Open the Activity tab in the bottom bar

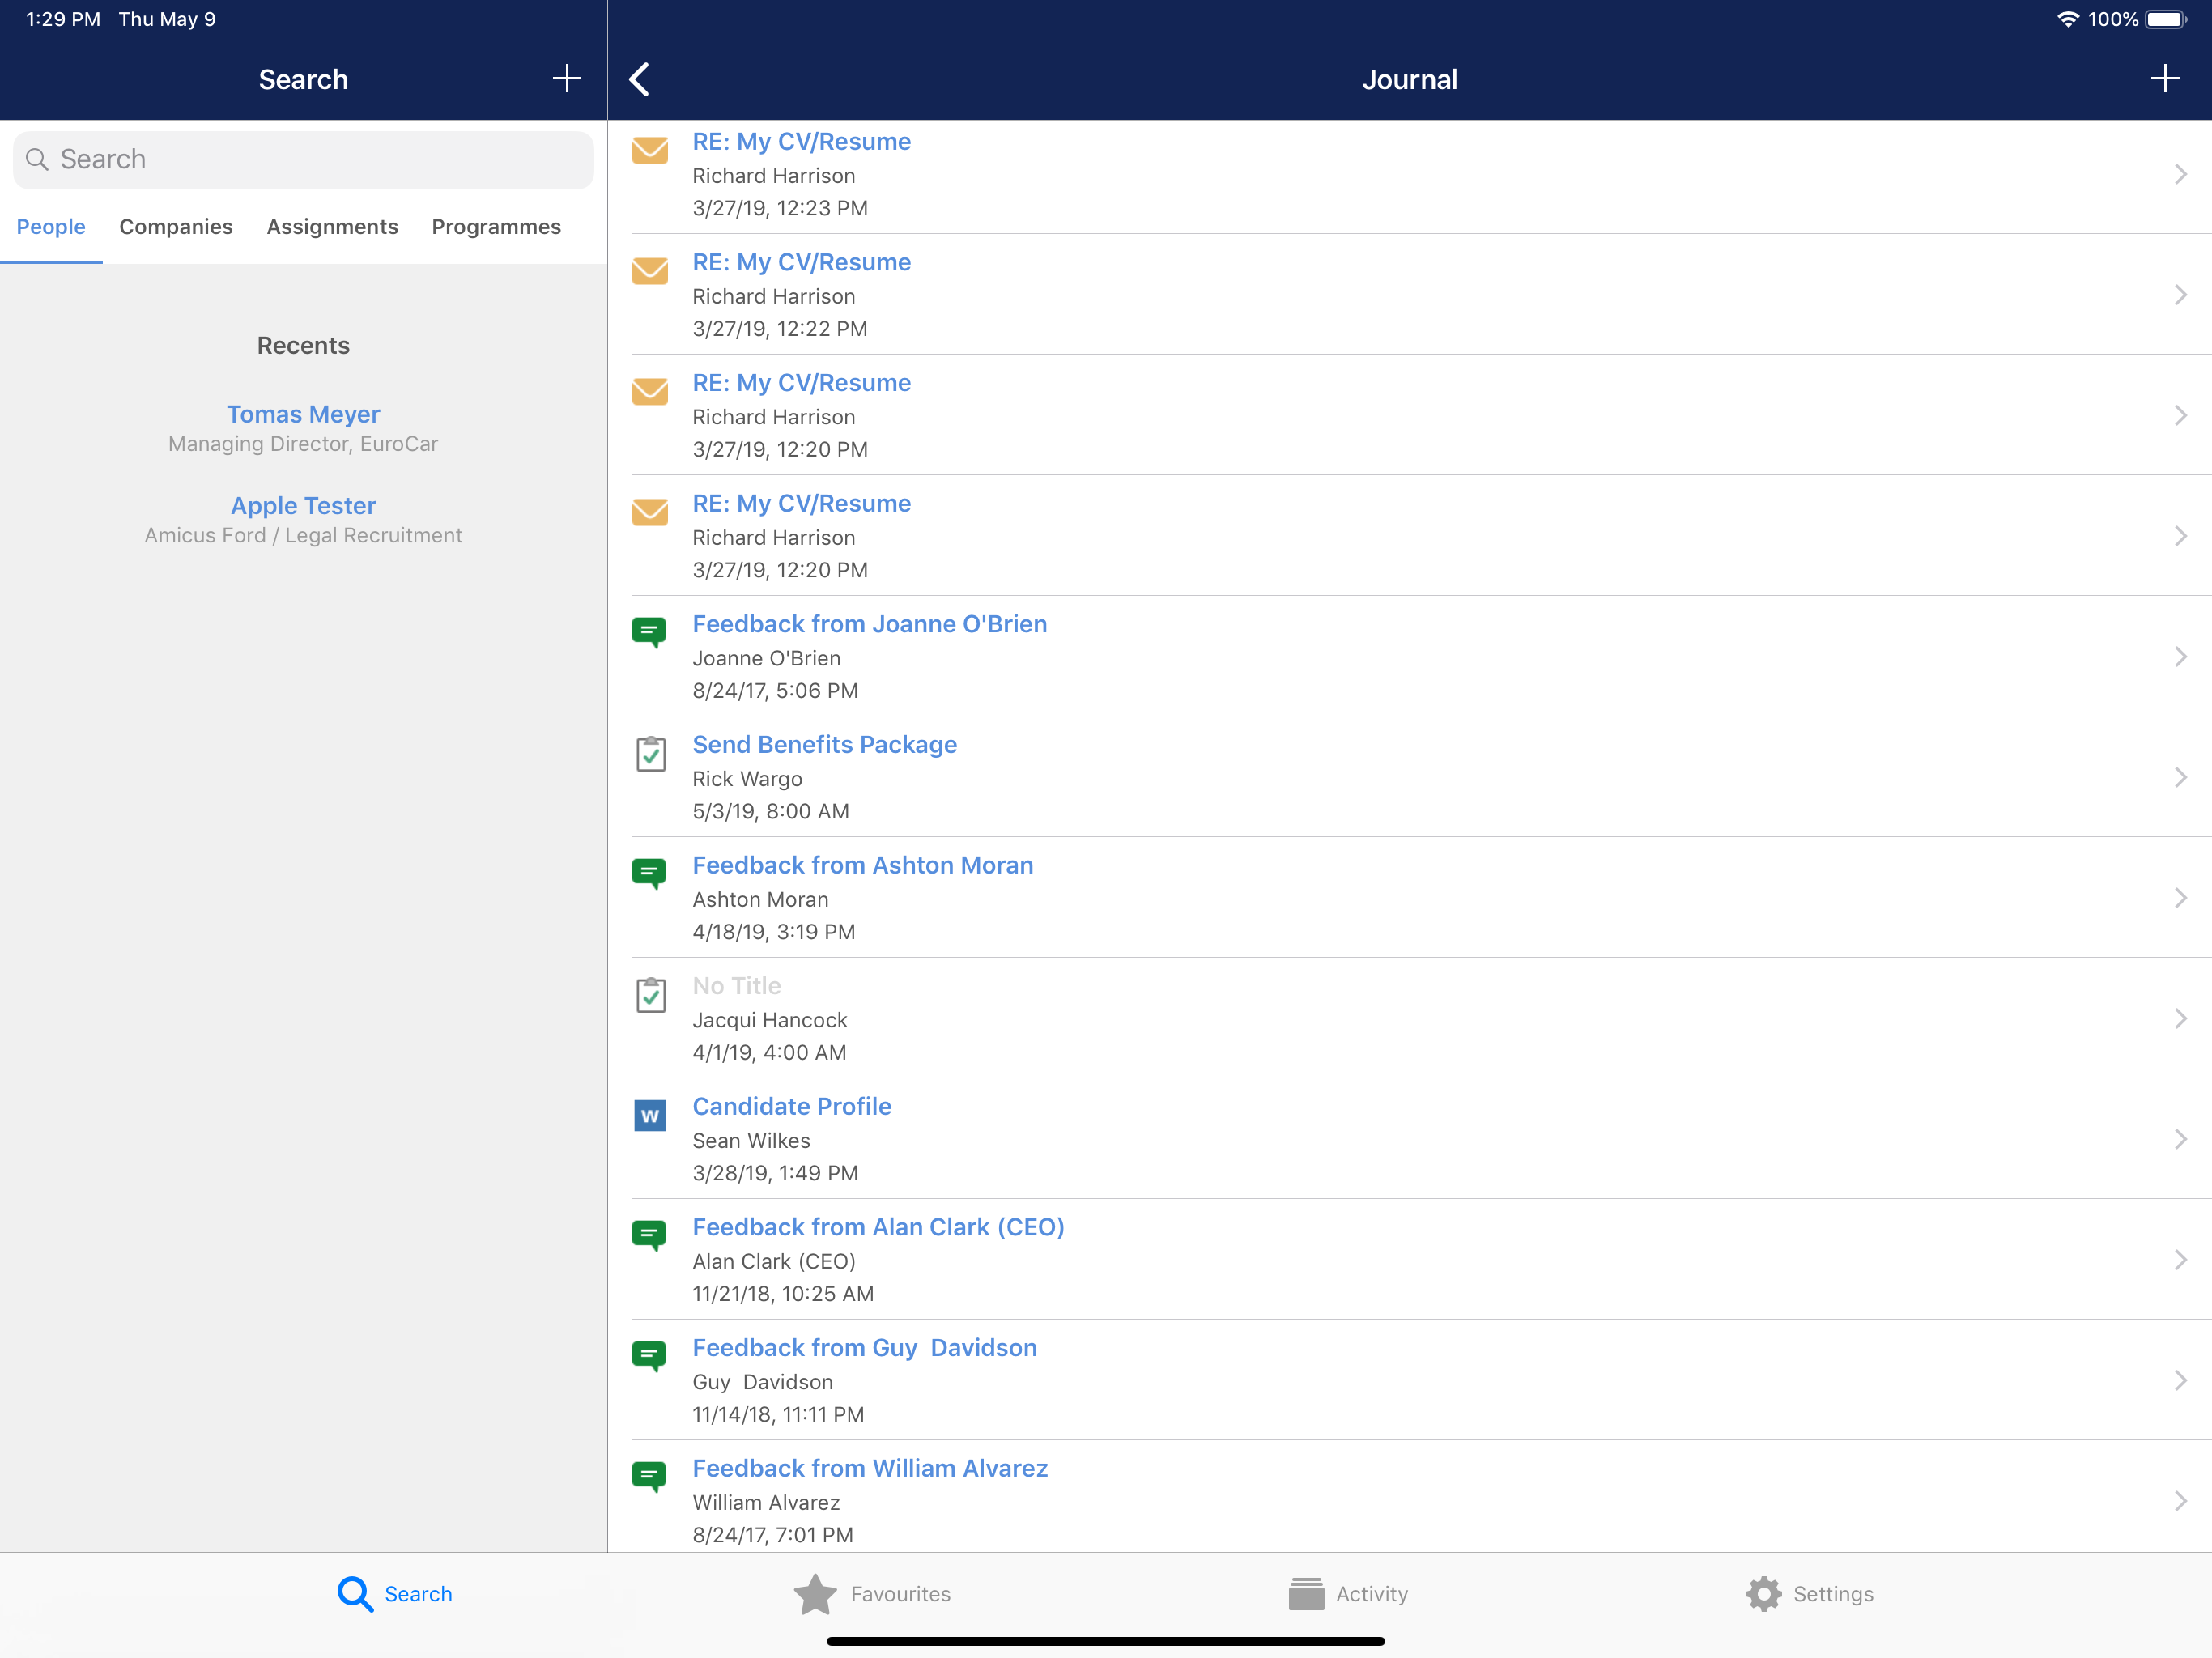tap(1348, 1594)
